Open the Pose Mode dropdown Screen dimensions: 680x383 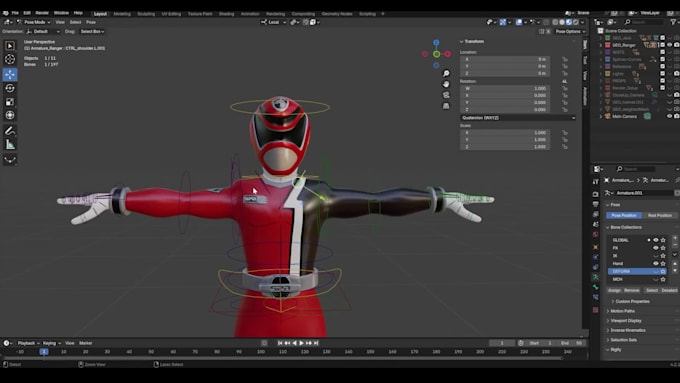pos(34,22)
